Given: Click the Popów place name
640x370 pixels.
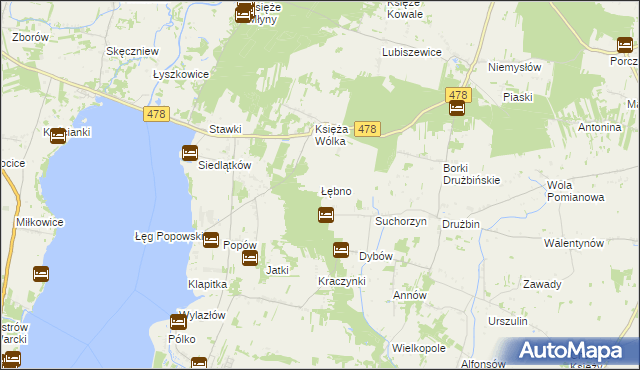Looking at the screenshot, I should tap(240, 245).
